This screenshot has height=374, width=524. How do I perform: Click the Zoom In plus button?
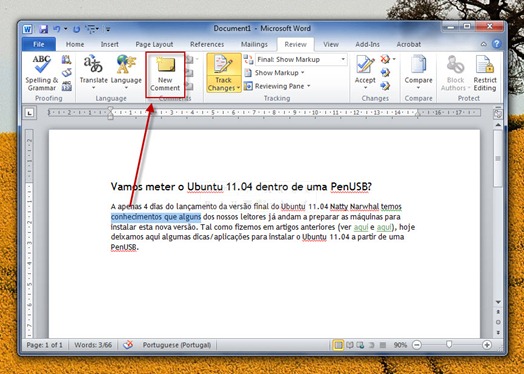pyautogui.click(x=487, y=345)
